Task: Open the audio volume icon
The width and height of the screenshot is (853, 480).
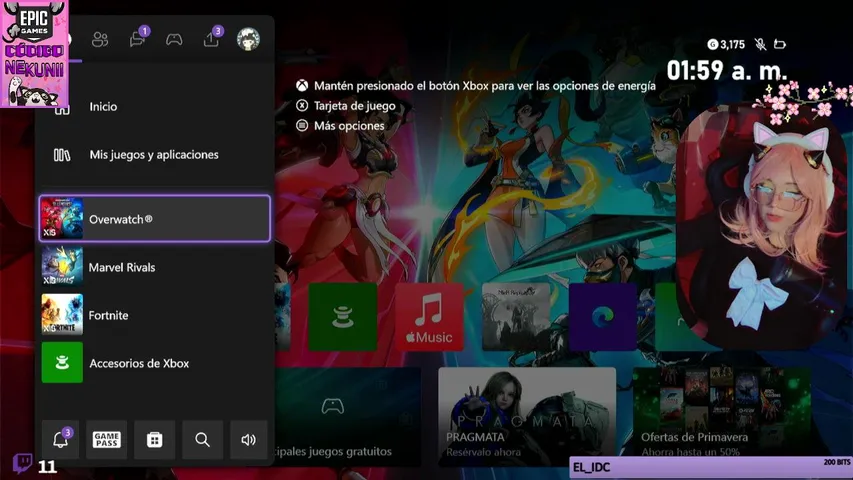Action: point(249,439)
